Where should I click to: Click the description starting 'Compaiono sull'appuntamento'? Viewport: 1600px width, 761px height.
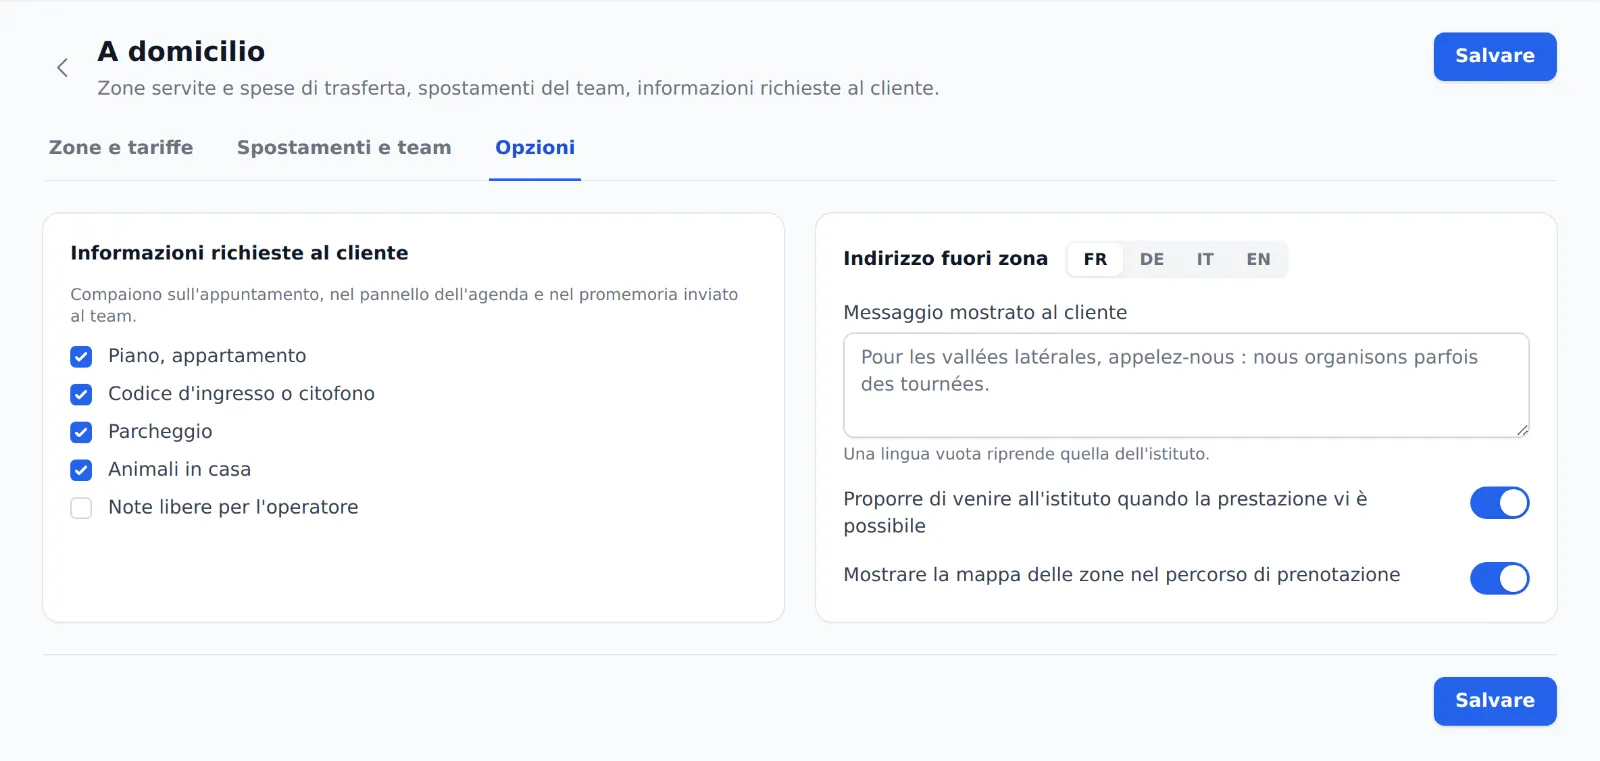click(x=404, y=305)
